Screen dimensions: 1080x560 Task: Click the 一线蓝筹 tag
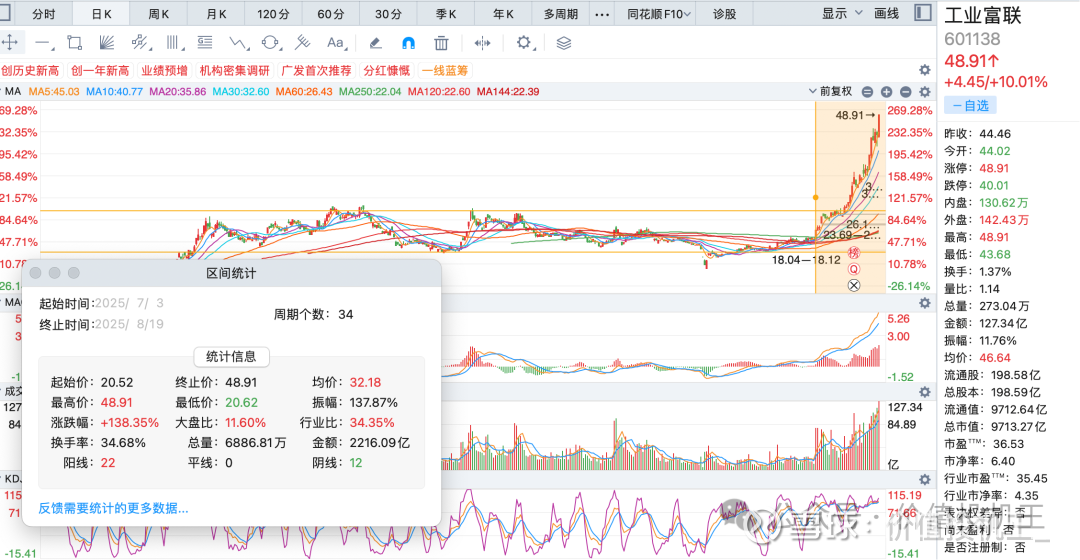445,70
